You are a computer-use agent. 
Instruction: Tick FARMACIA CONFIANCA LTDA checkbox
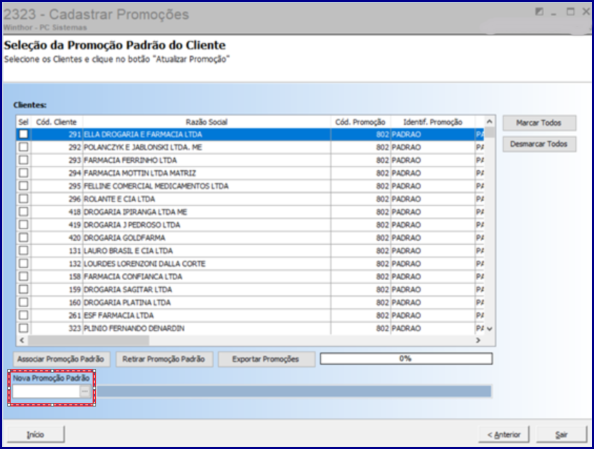point(23,276)
